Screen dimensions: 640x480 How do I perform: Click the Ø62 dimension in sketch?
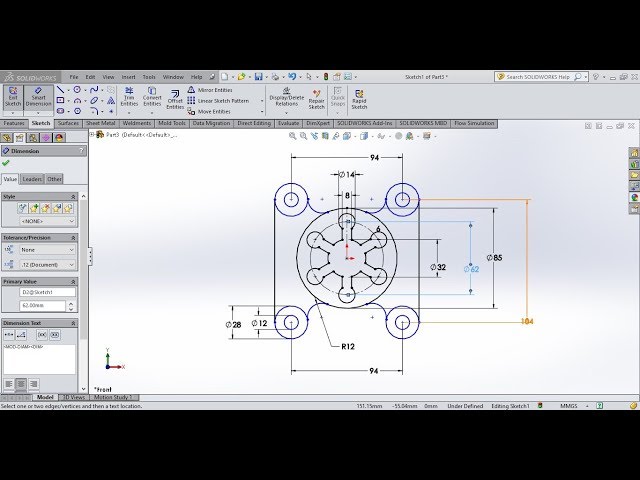(471, 269)
